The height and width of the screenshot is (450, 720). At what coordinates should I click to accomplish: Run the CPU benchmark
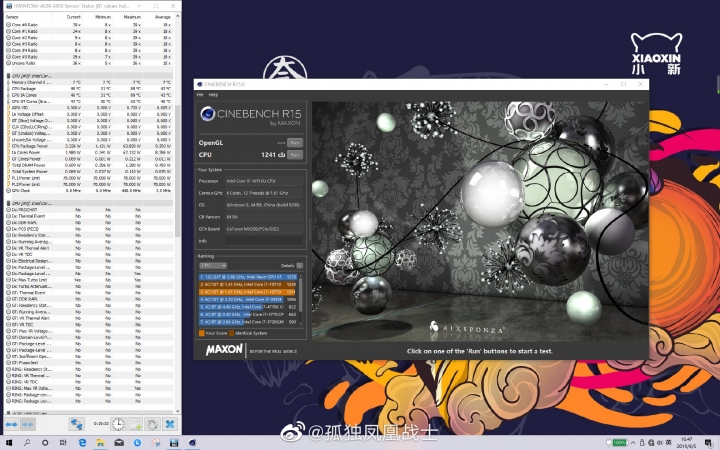click(x=295, y=155)
